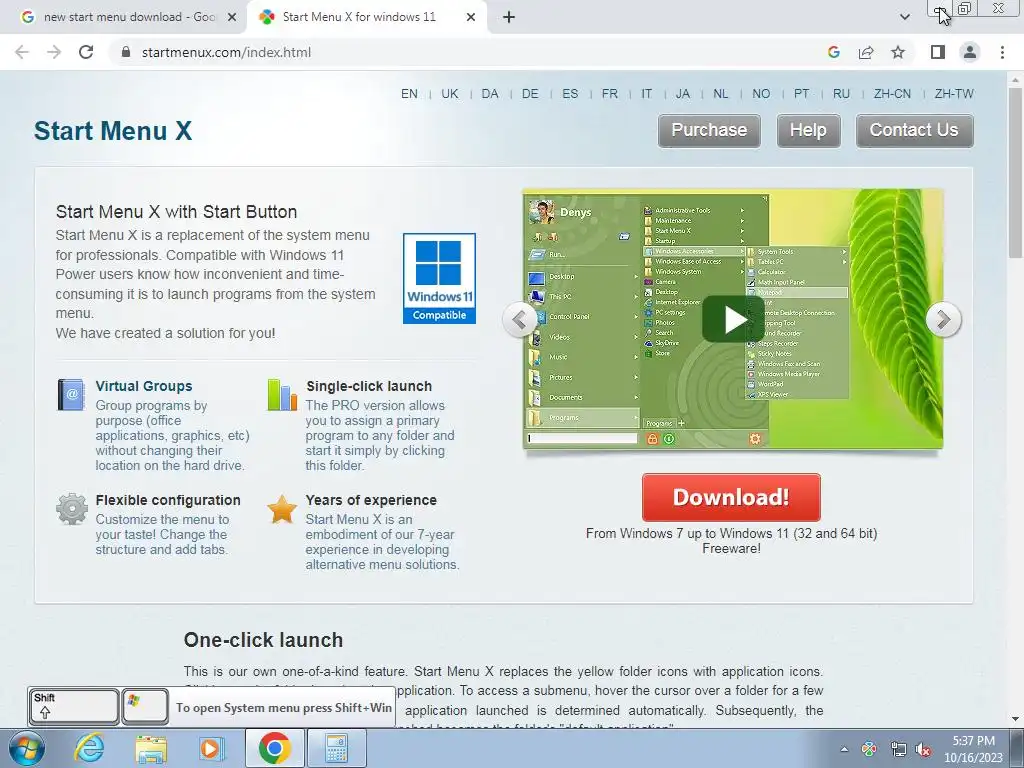Open the Windows Start orb
The height and width of the screenshot is (768, 1024).
click(x=27, y=748)
